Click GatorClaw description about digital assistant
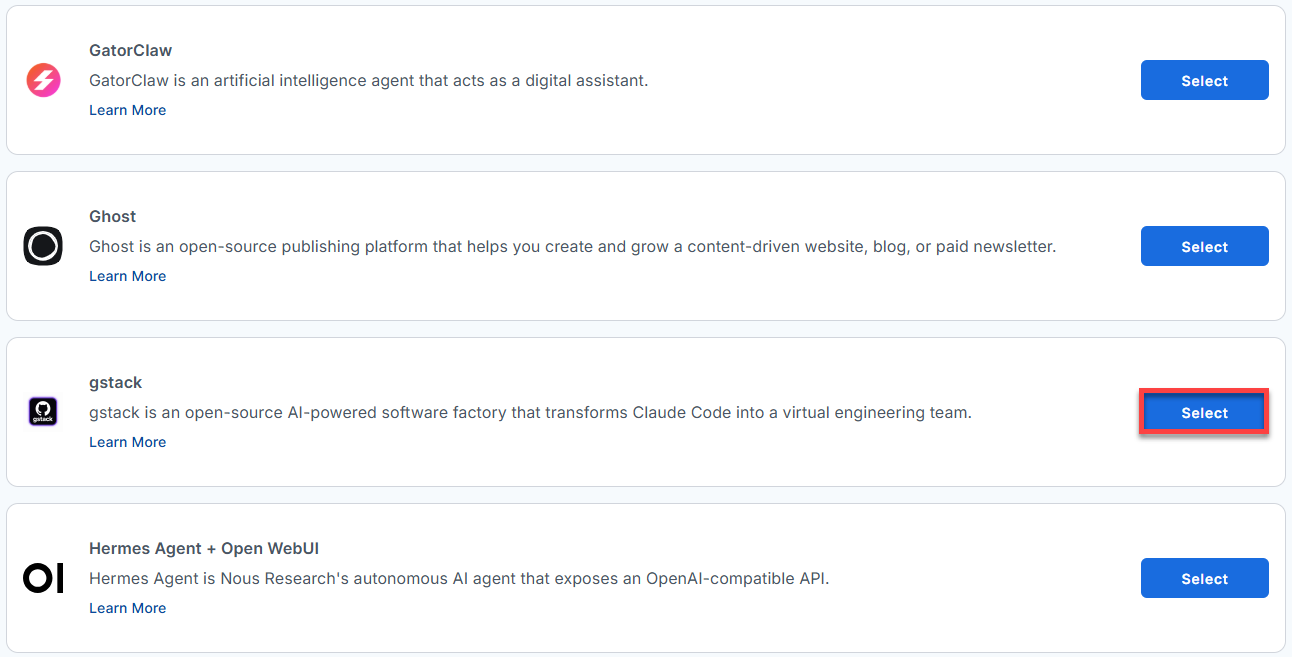 tap(369, 80)
